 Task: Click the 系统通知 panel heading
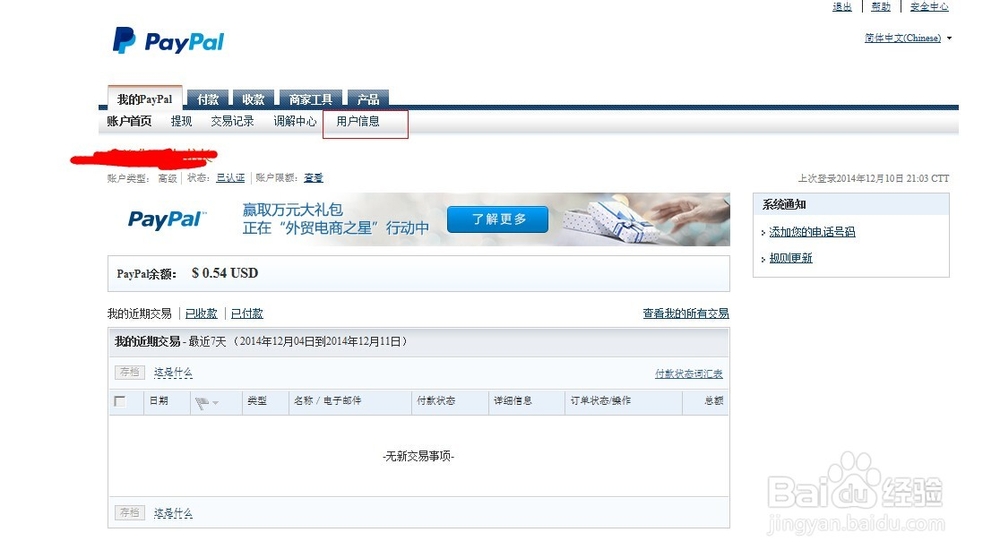point(784,205)
